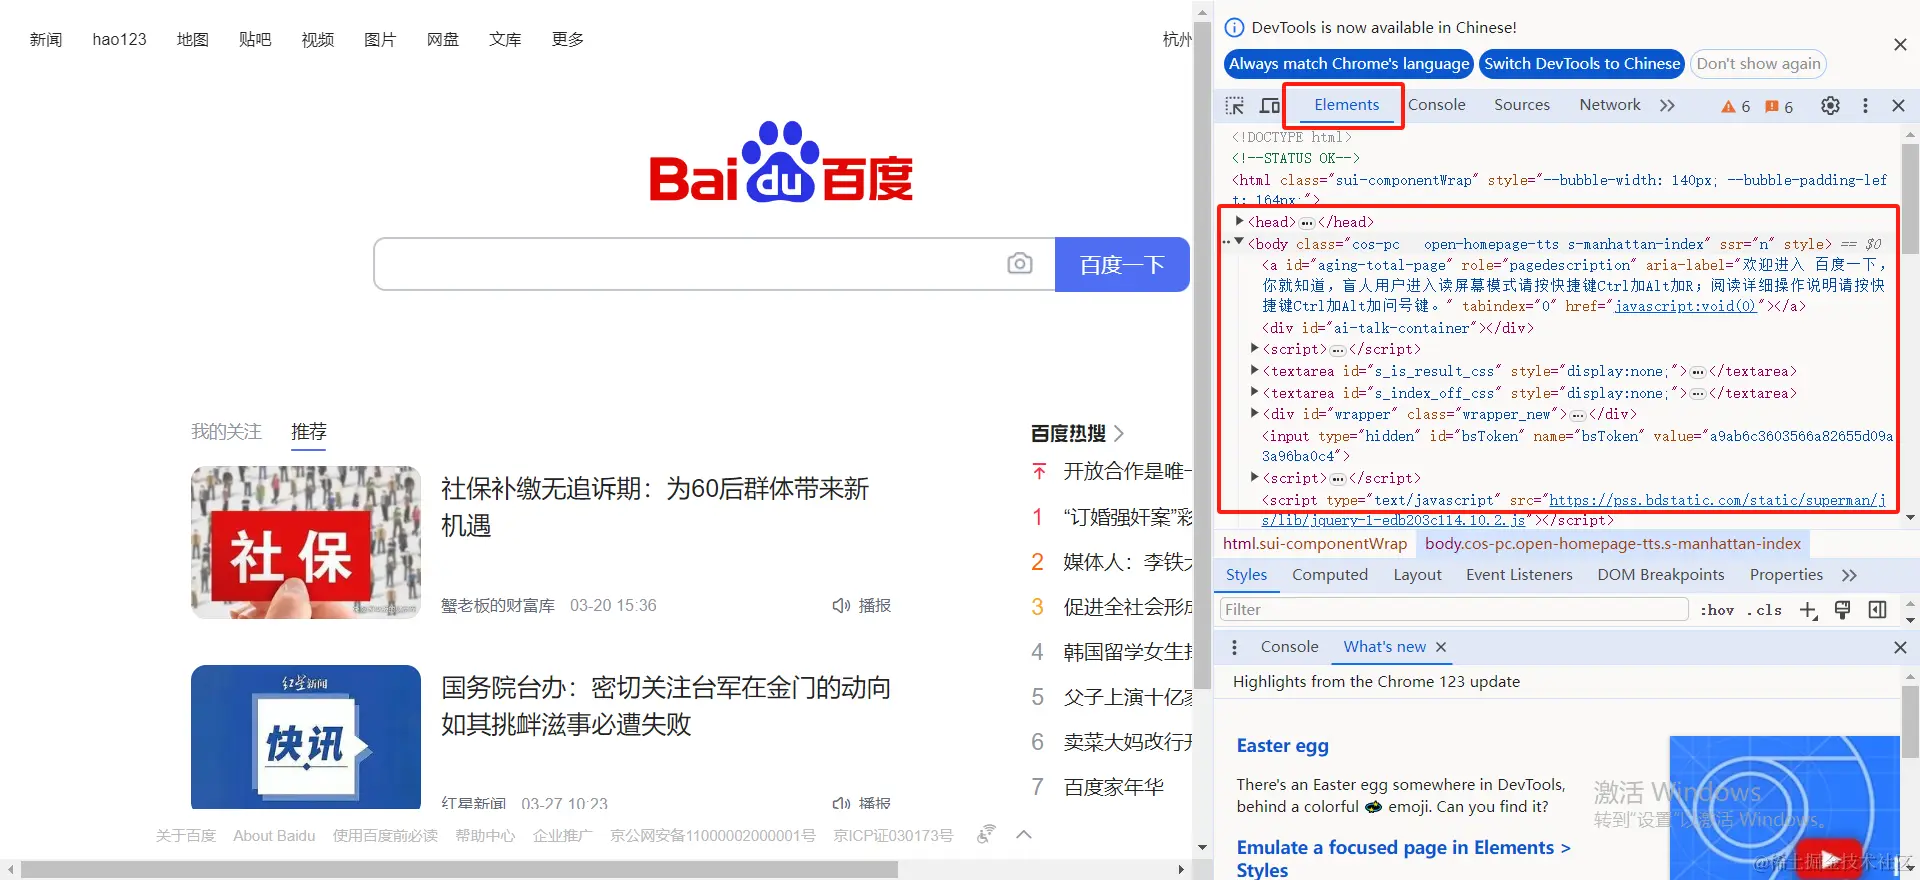The height and width of the screenshot is (880, 1920).
Task: Open the 地图 navigation link
Action: coord(192,39)
